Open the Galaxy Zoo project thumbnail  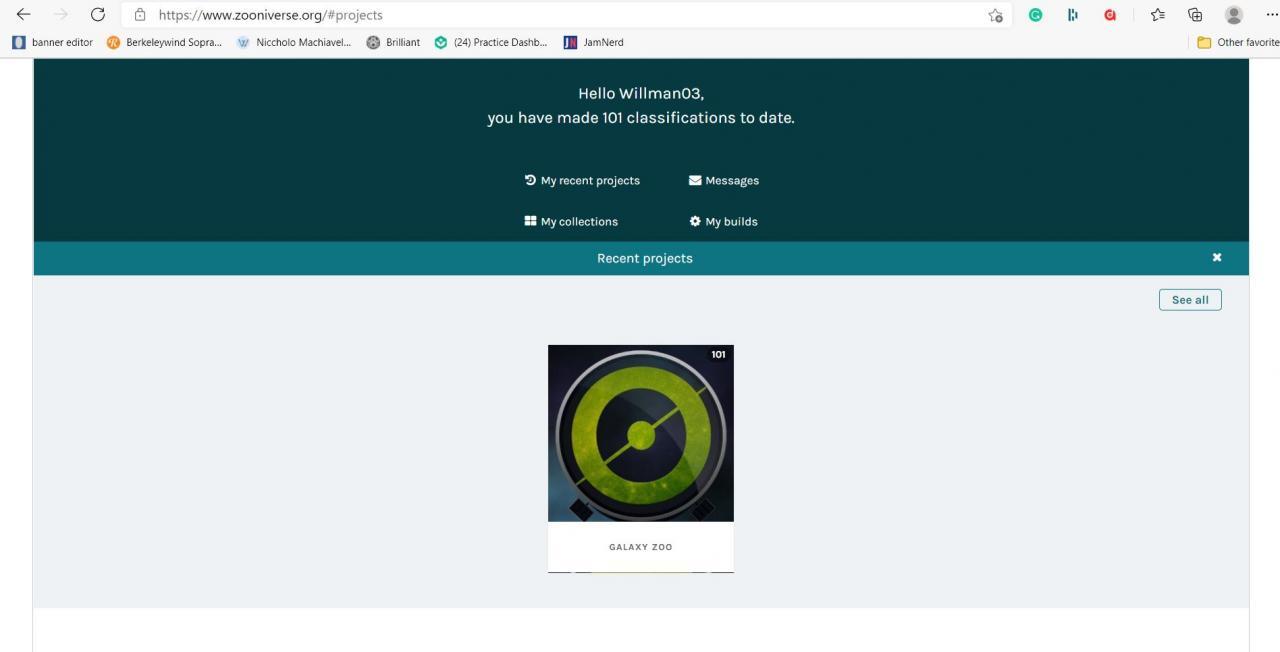pyautogui.click(x=641, y=433)
